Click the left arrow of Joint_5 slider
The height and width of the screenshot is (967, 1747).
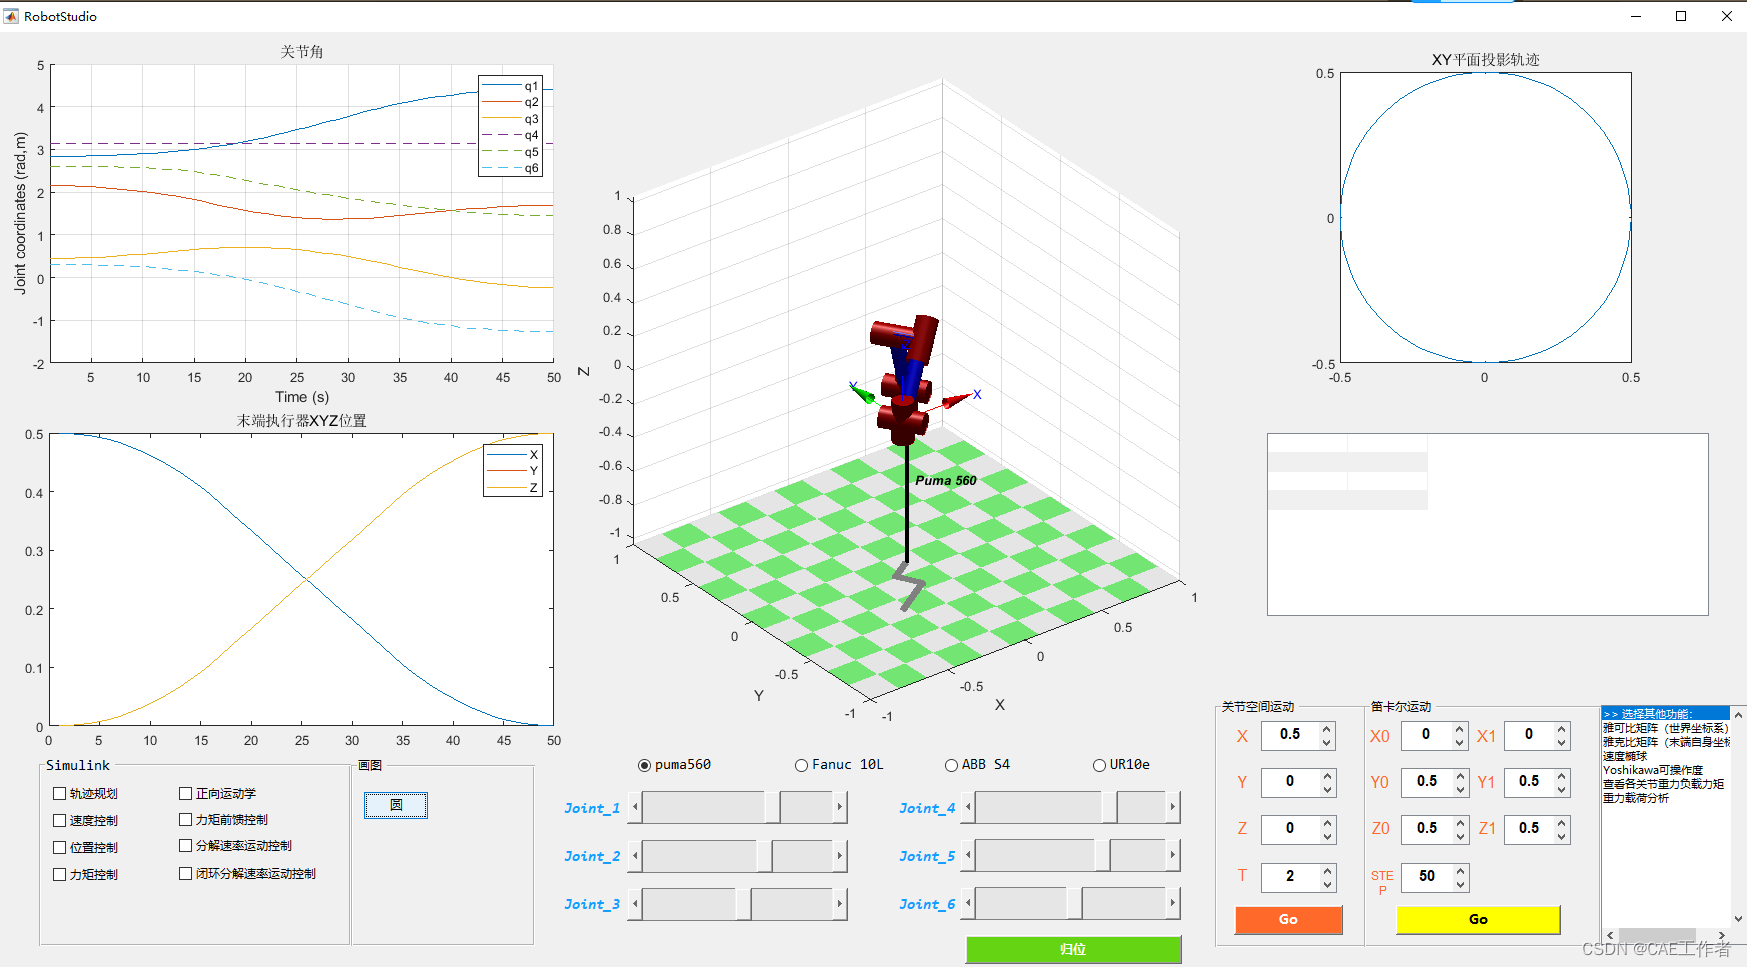(968, 856)
